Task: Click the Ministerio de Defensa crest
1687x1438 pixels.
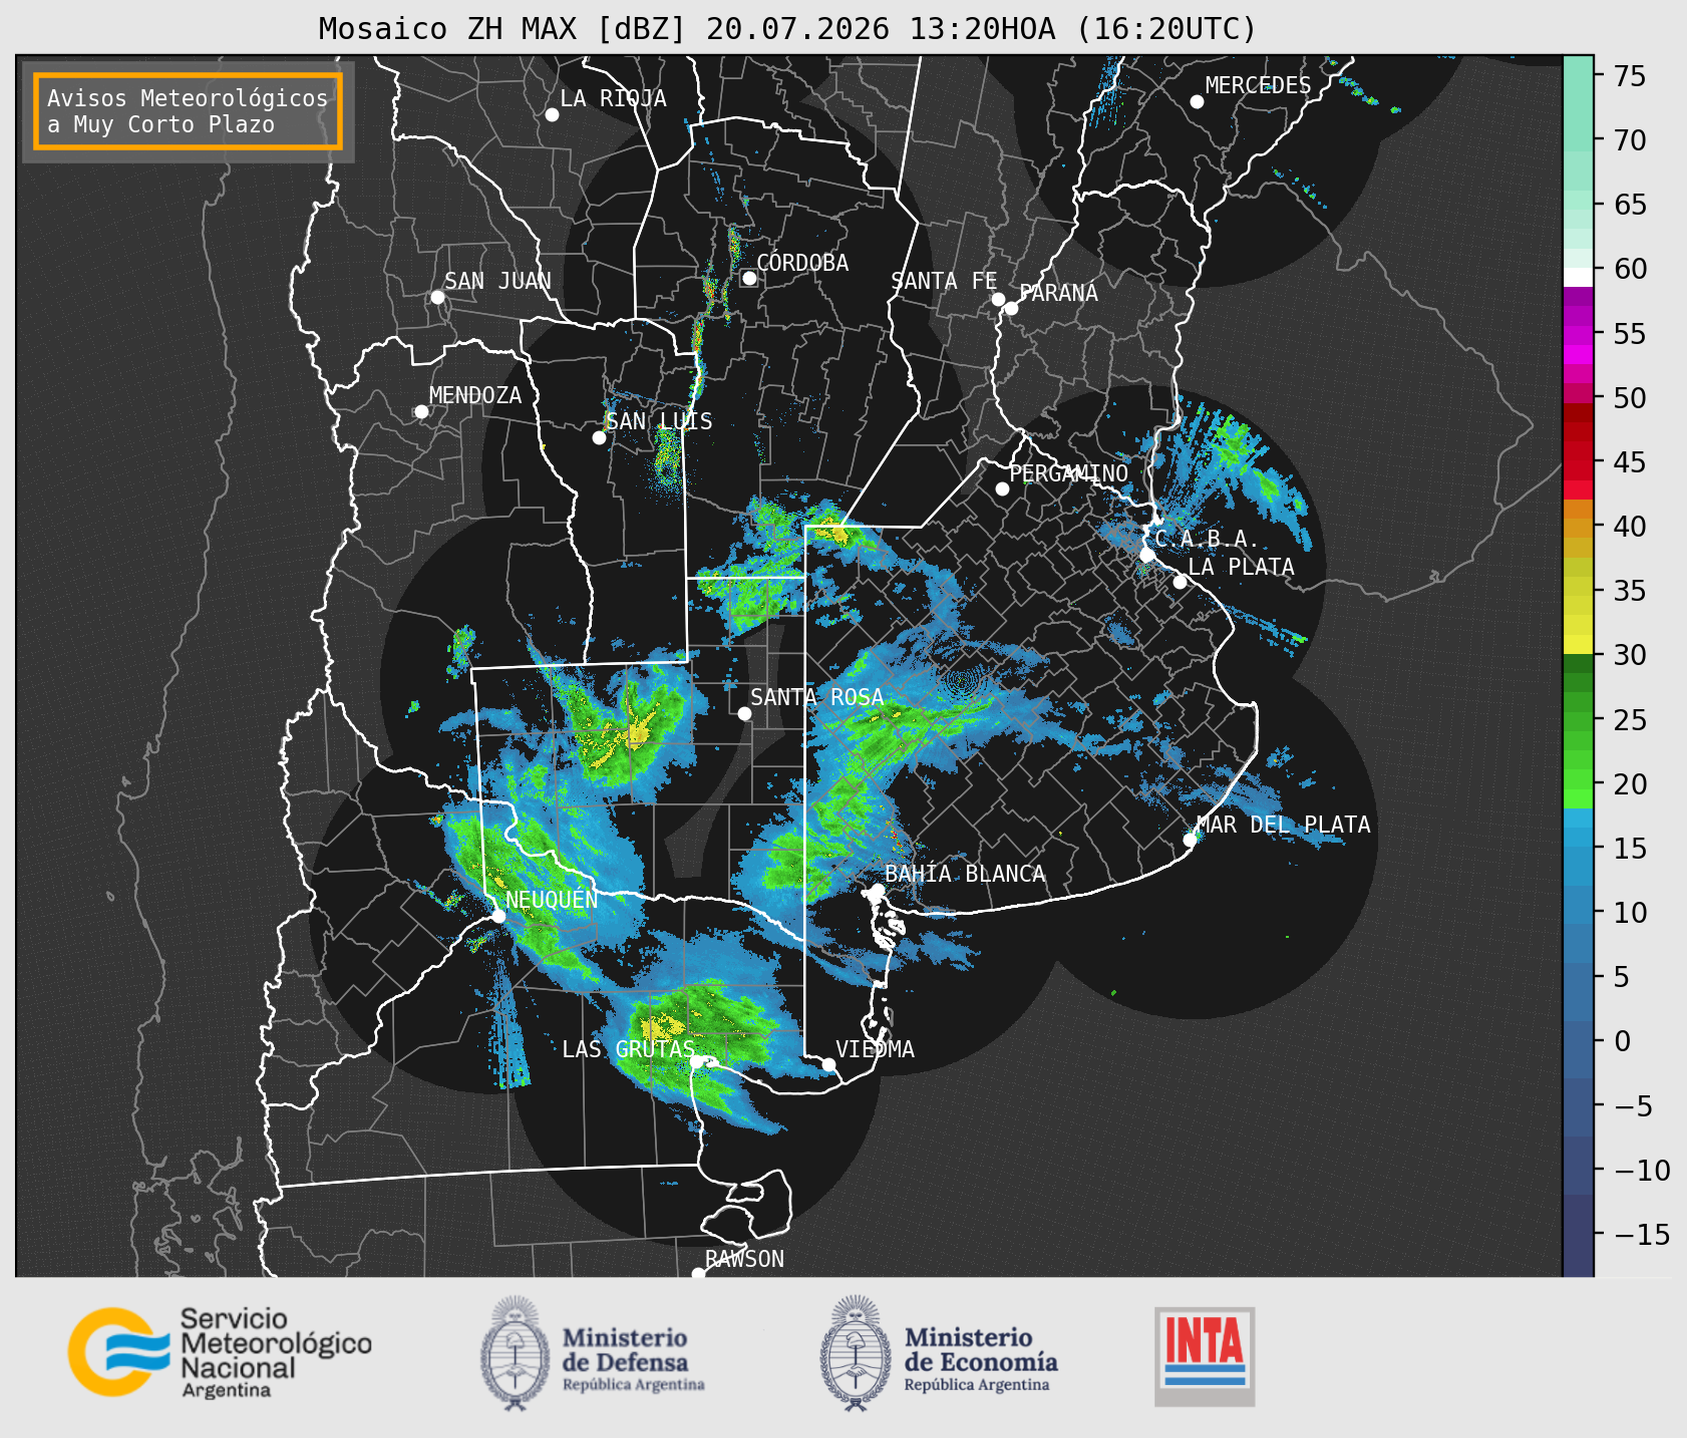Action: click(515, 1353)
